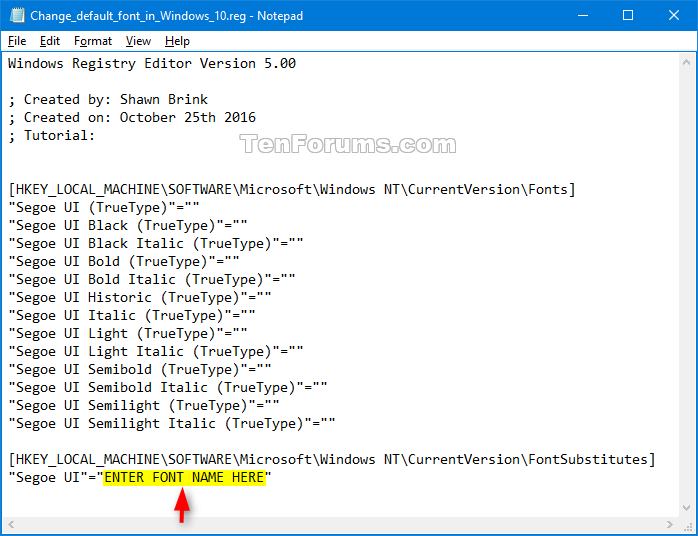Click the "Segoe UI Bold Italic (TrueType)" line

pos(152,280)
